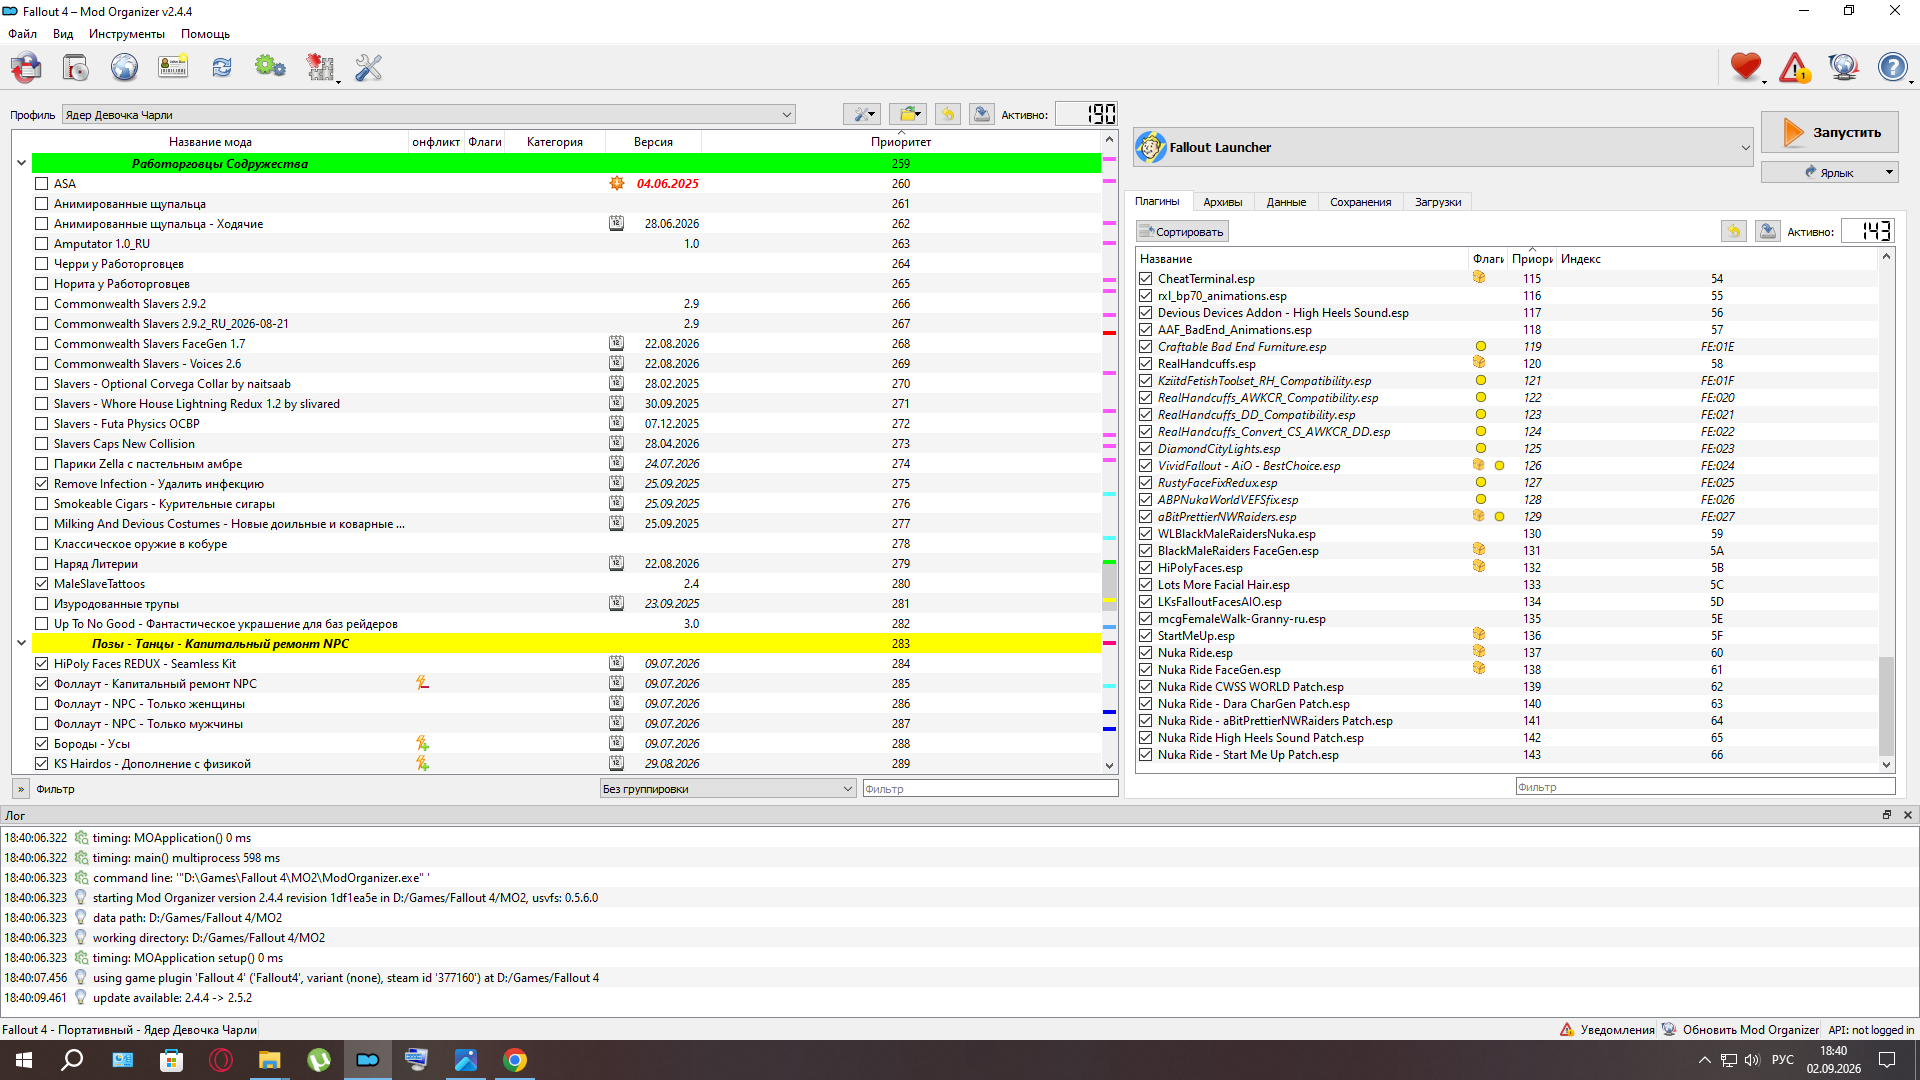Viewport: 1920px width, 1080px height.
Task: Click the Запустить run button
Action: coord(1829,132)
